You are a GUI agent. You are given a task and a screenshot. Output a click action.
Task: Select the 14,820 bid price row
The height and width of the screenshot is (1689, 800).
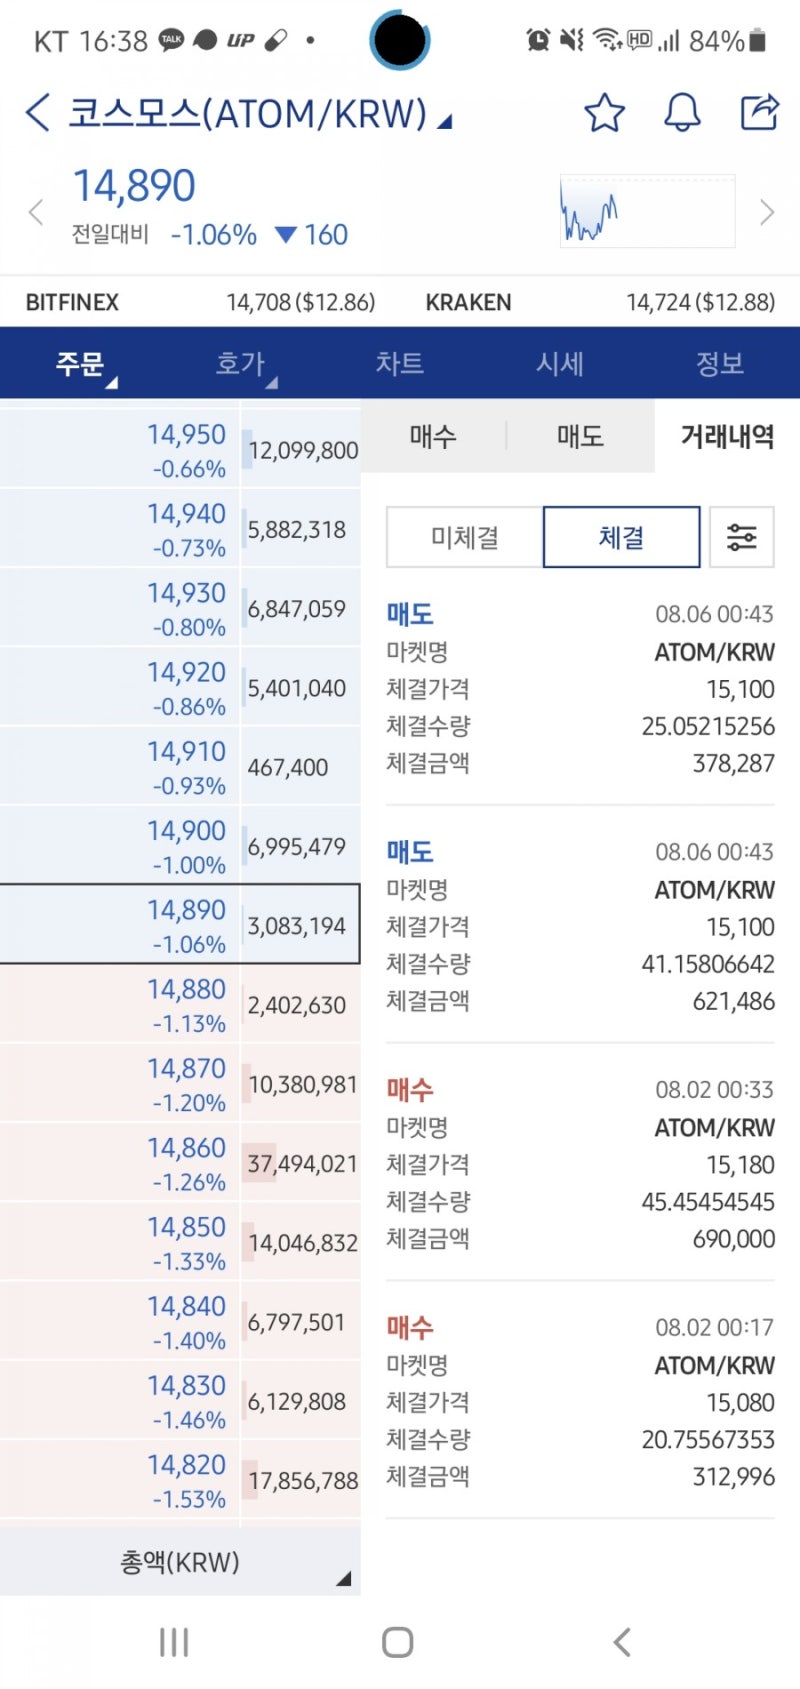pos(180,1479)
